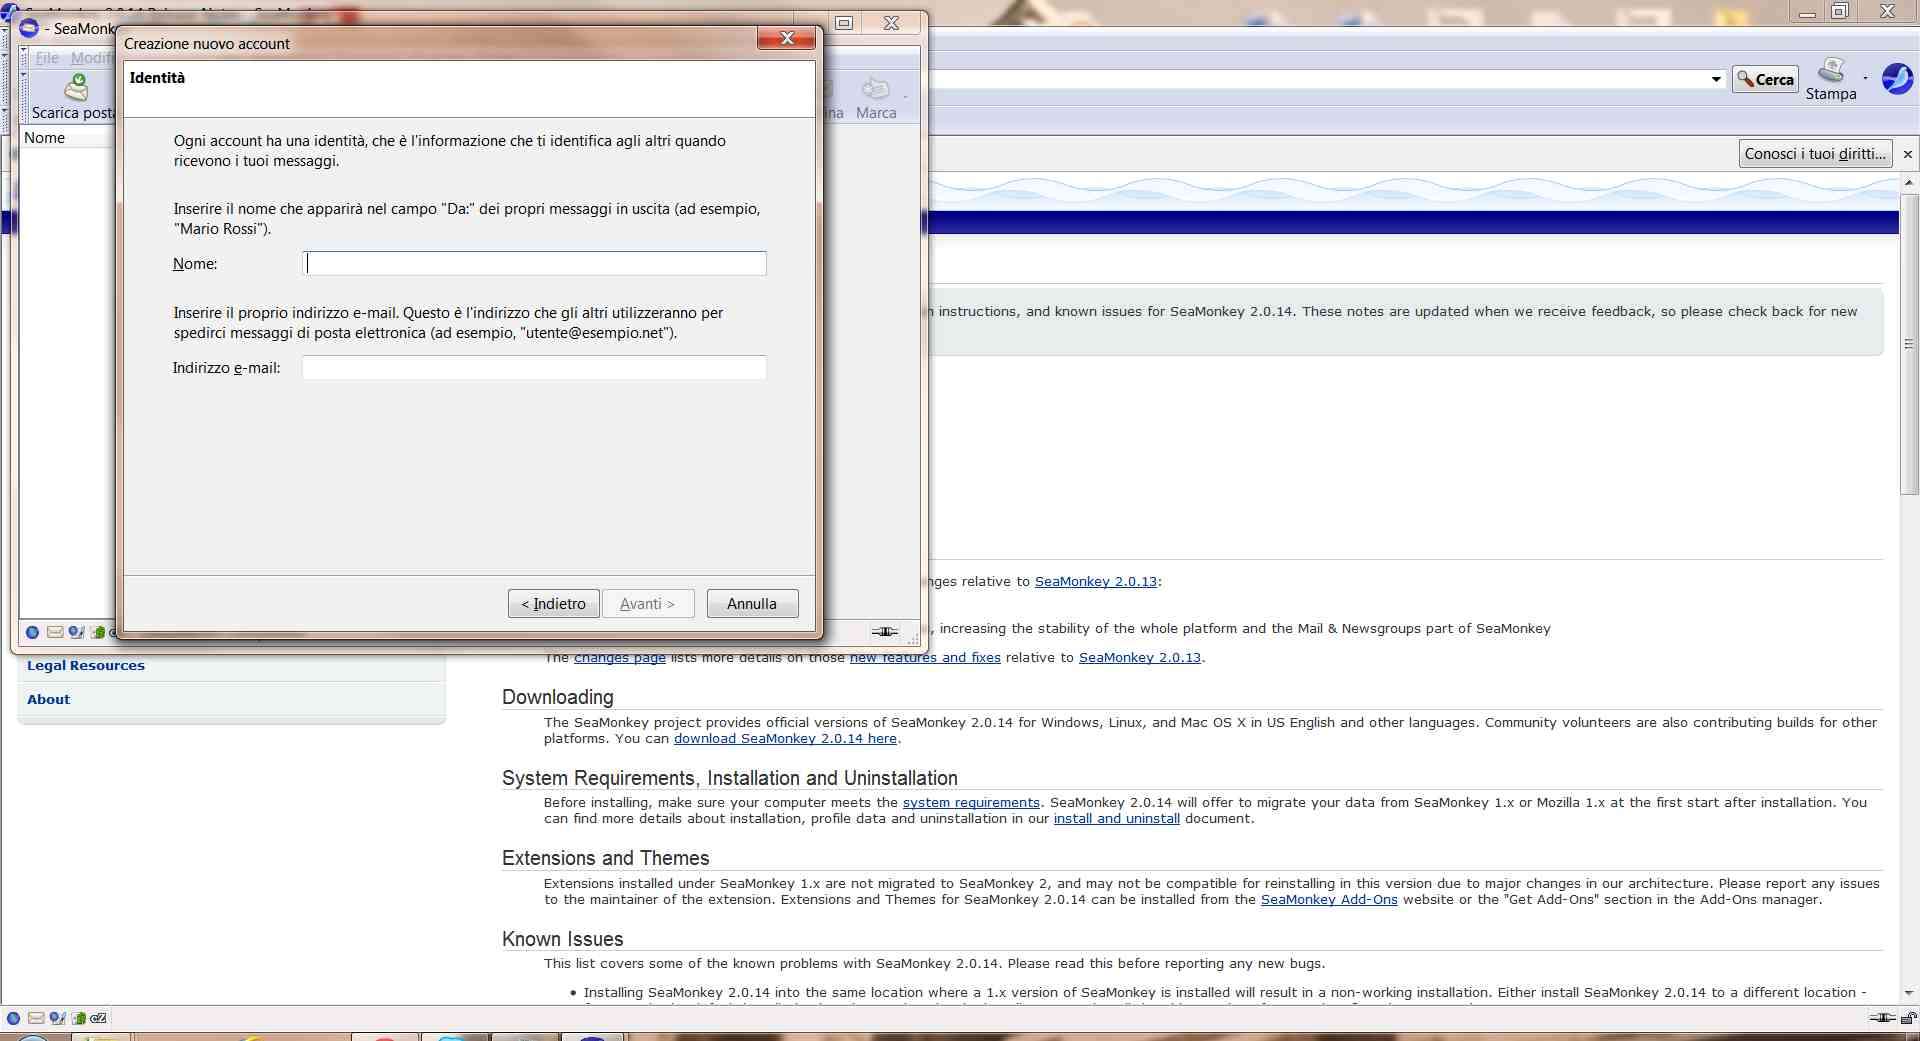The width and height of the screenshot is (1920, 1041).
Task: Open ChatZilla from the bottom status bar
Action: point(99,1018)
